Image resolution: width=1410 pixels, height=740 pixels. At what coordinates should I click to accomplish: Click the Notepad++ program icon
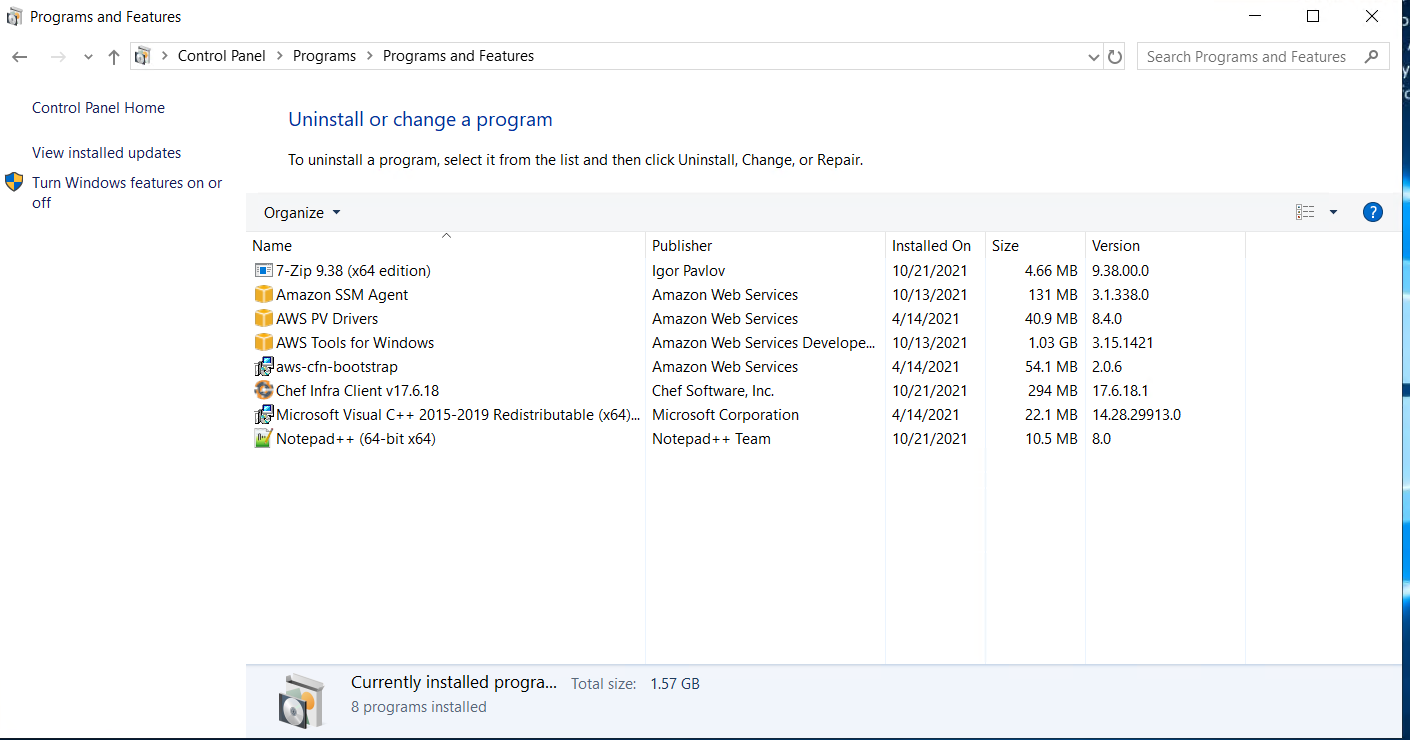tap(263, 439)
